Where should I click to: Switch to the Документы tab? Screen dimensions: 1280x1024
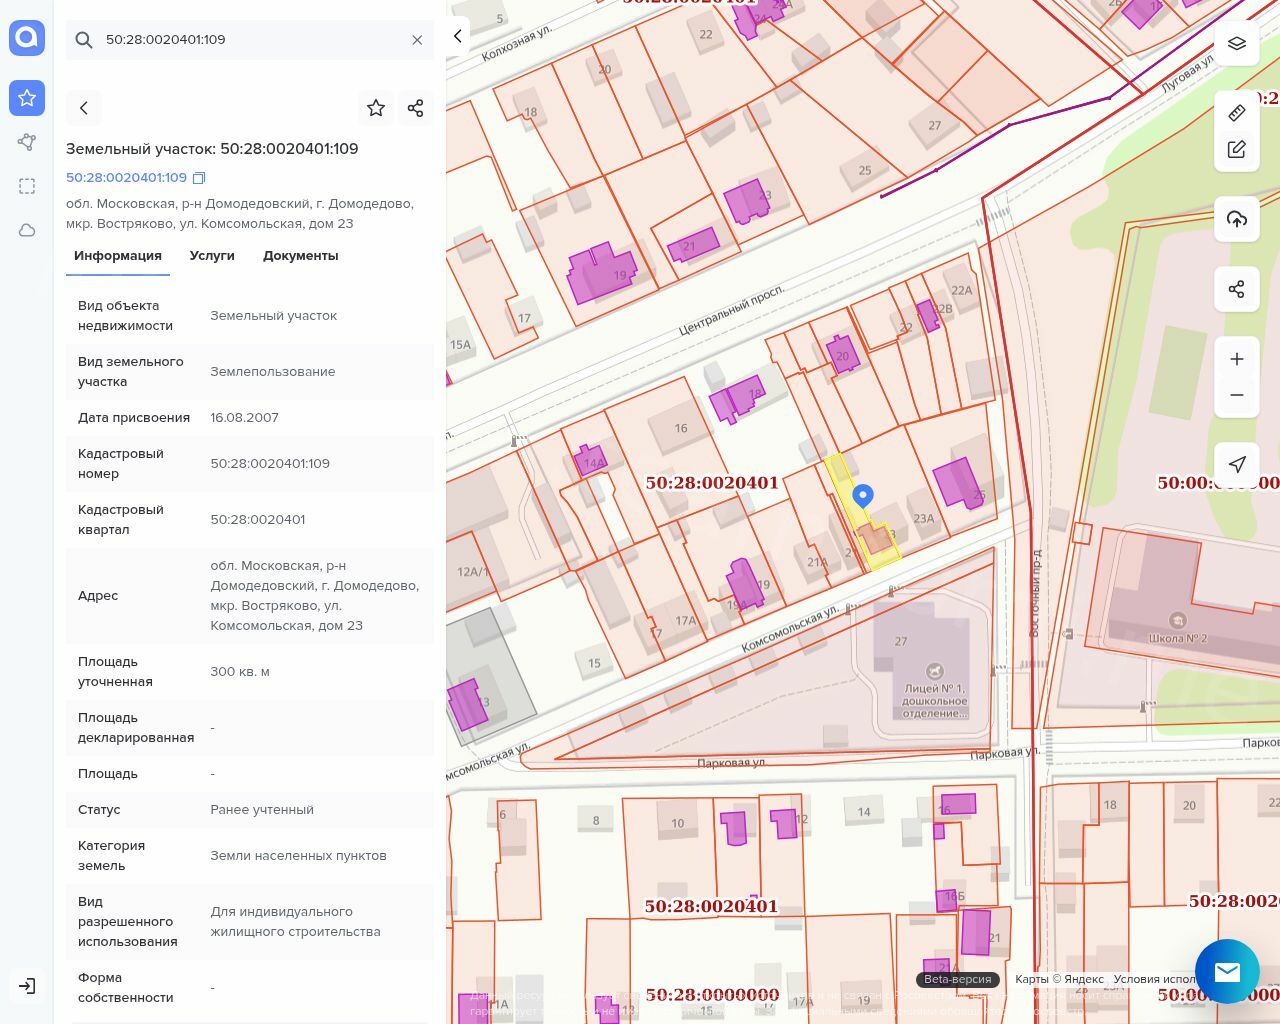pos(300,256)
